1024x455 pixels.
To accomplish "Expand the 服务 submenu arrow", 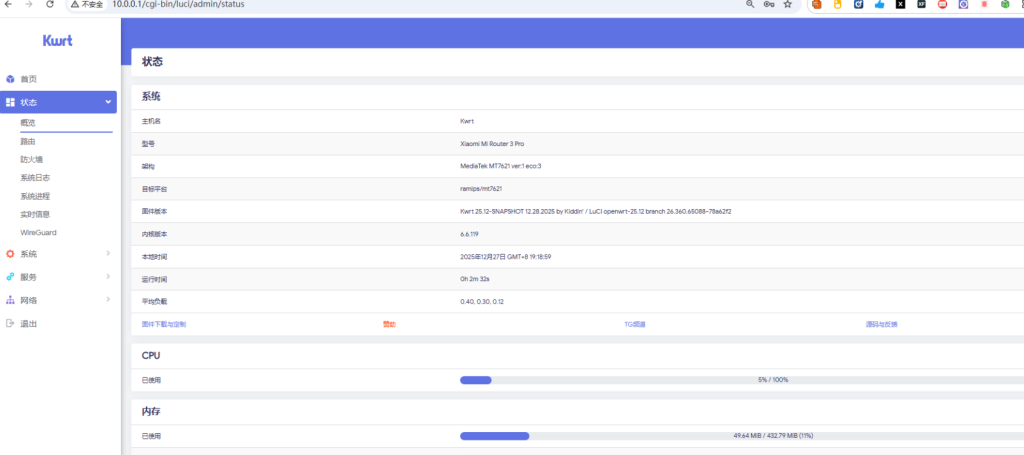I will (x=108, y=277).
